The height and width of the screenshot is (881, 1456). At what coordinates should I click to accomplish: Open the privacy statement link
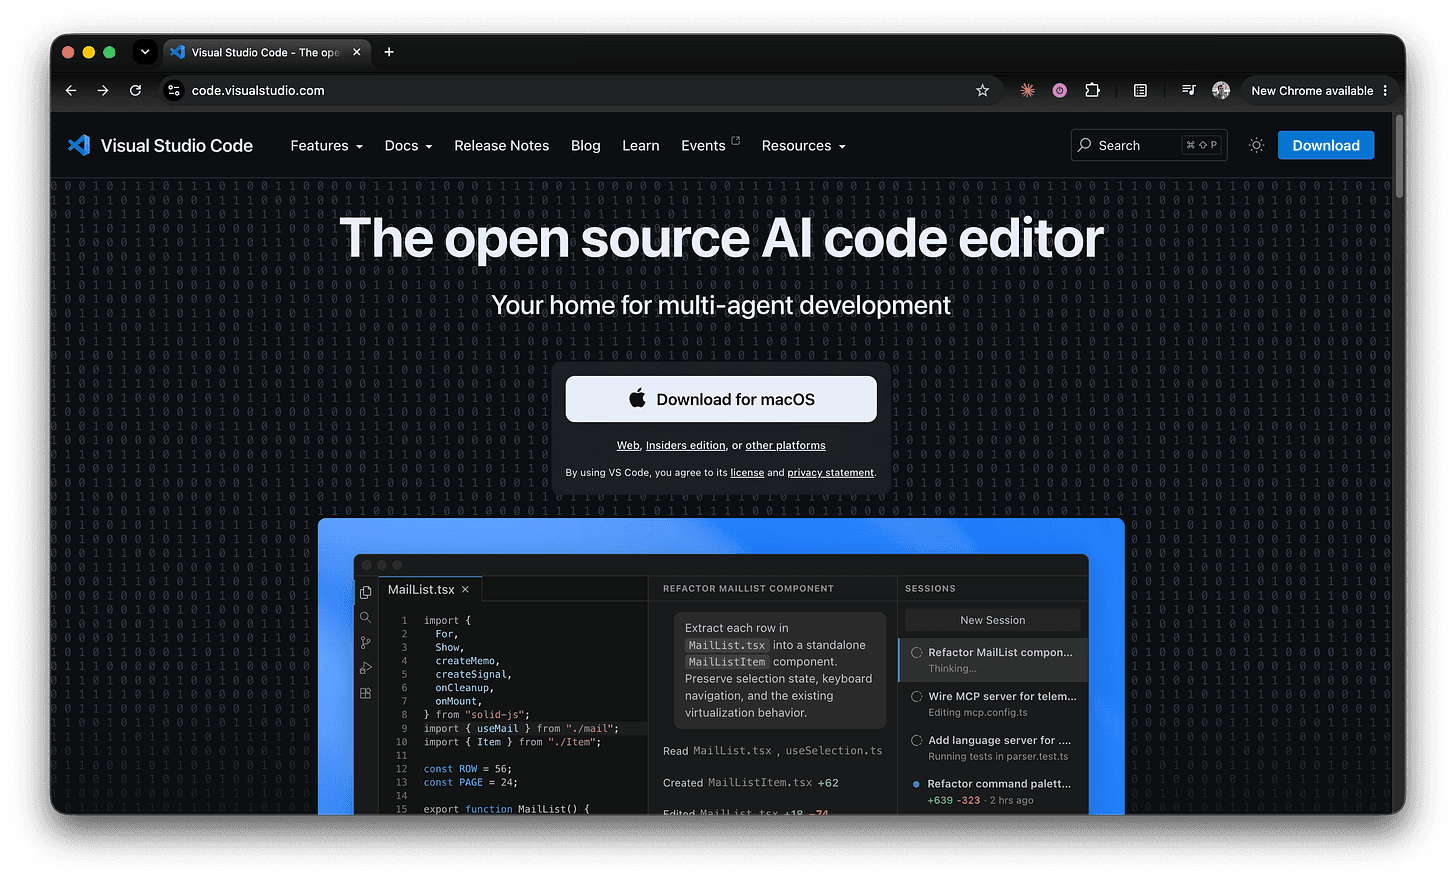click(830, 473)
